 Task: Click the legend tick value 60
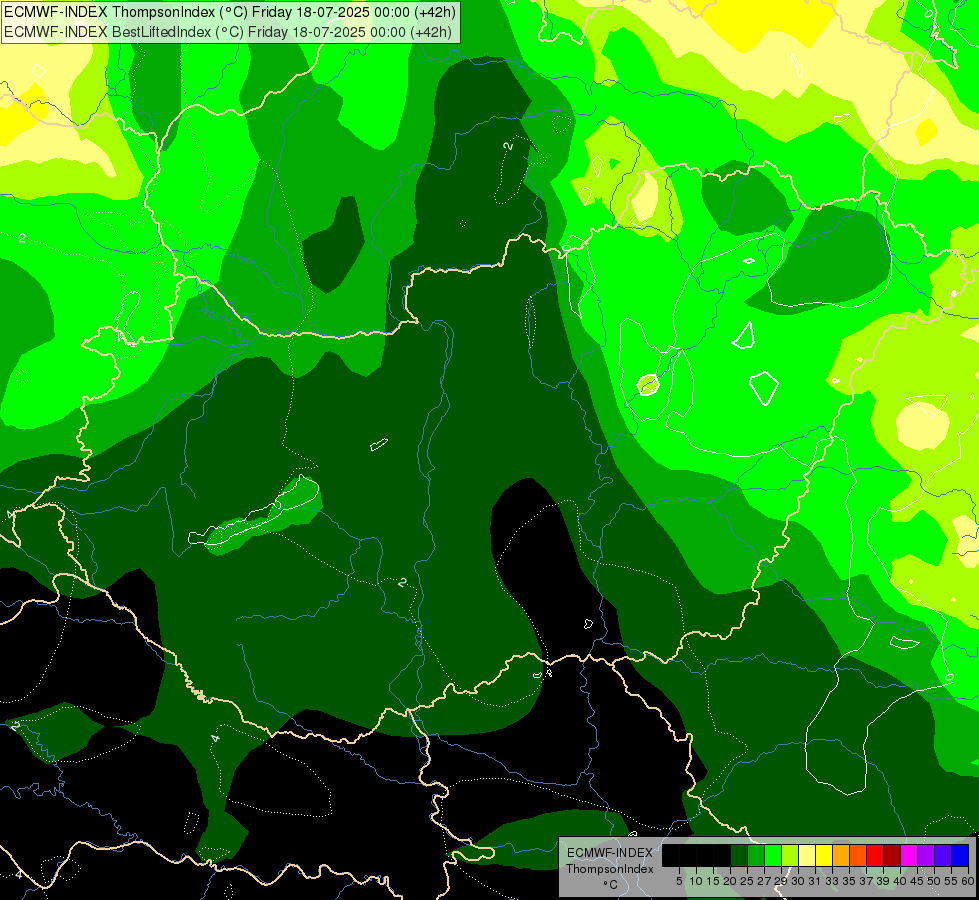pos(968,881)
